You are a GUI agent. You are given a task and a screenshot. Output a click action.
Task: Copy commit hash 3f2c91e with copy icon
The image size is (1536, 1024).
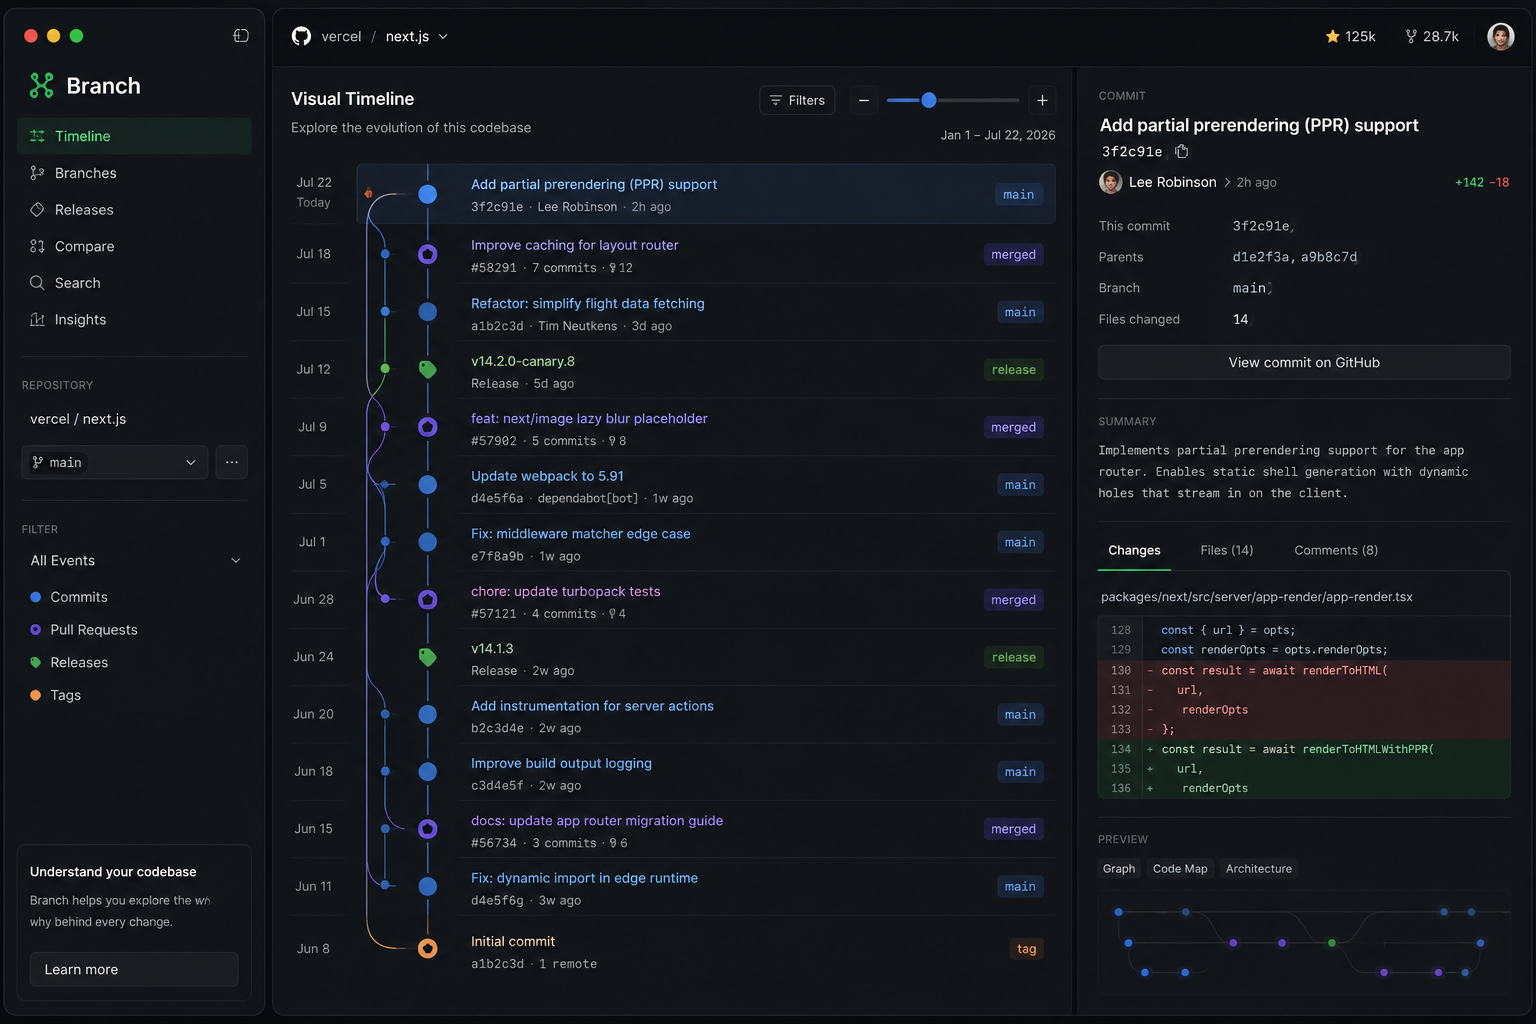point(1182,152)
